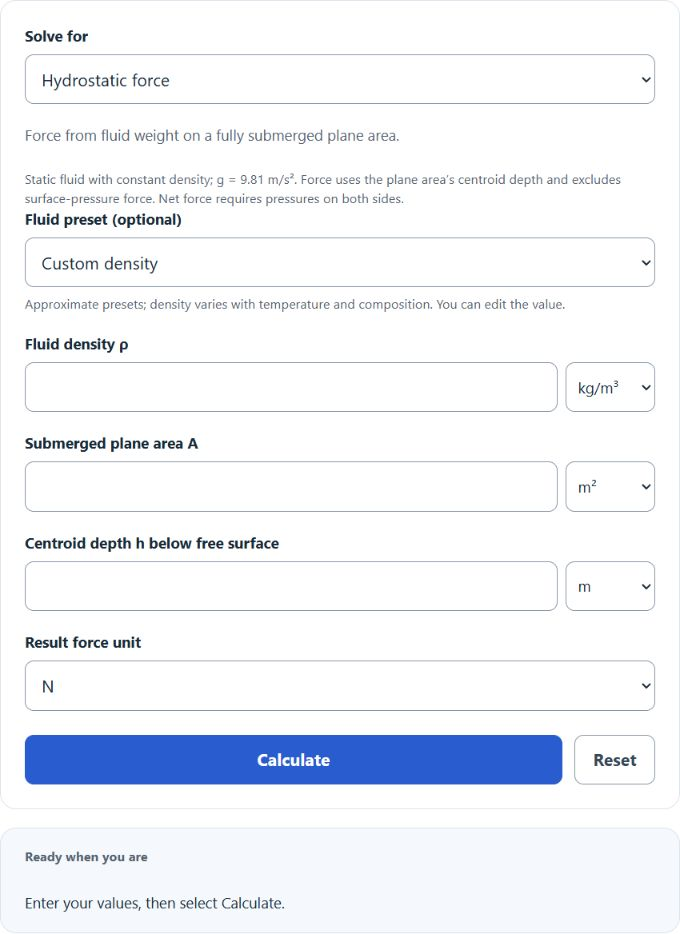
Task: Click the chevron on Result force unit selector
Action: point(646,686)
